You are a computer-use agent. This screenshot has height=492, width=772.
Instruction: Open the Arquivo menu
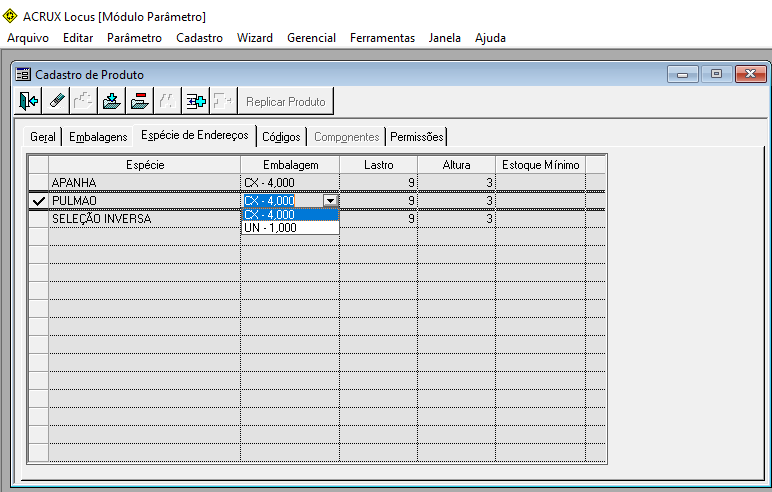[28, 38]
